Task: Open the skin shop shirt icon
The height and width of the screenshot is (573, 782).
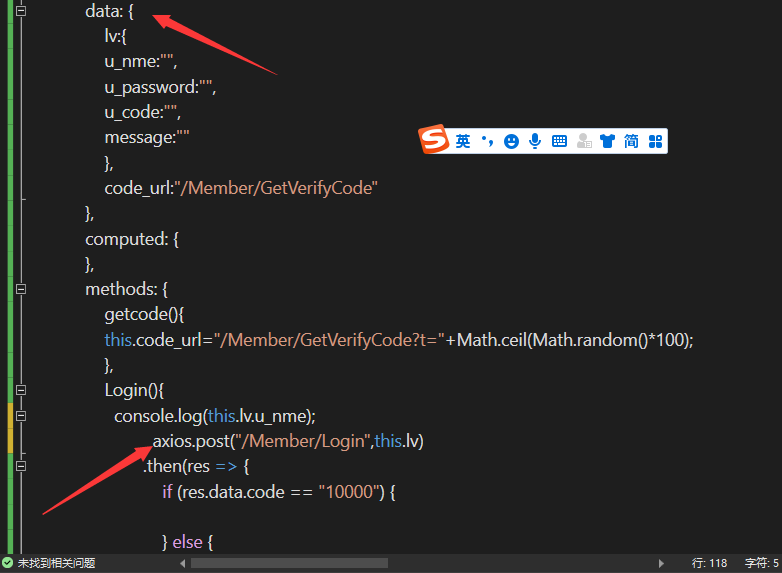Action: point(607,142)
